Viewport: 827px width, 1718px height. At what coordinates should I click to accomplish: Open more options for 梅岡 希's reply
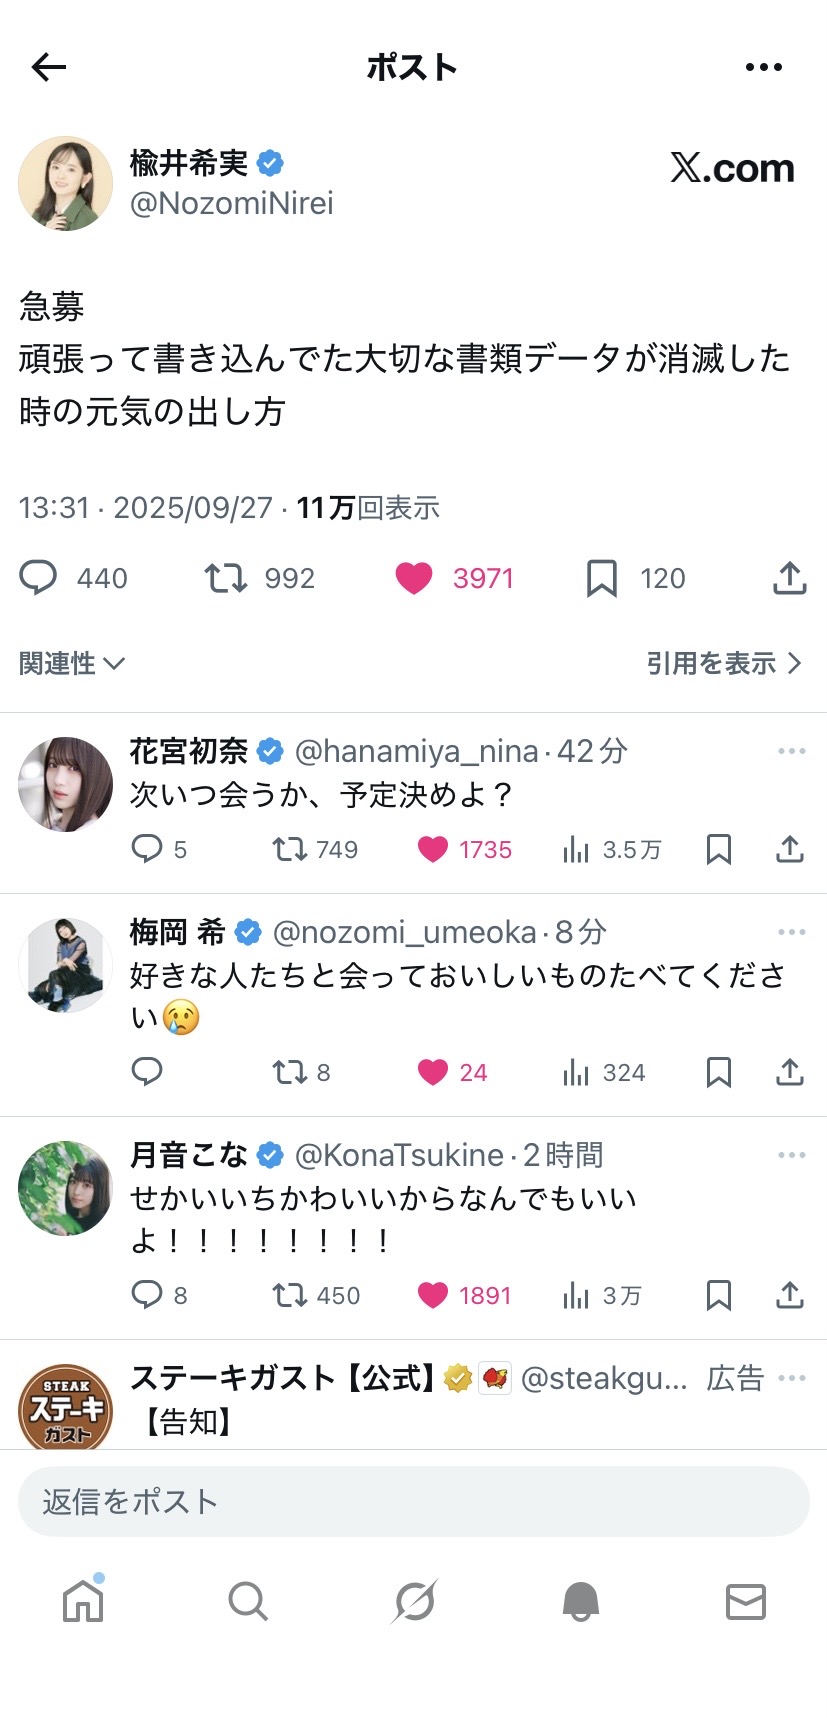click(791, 932)
